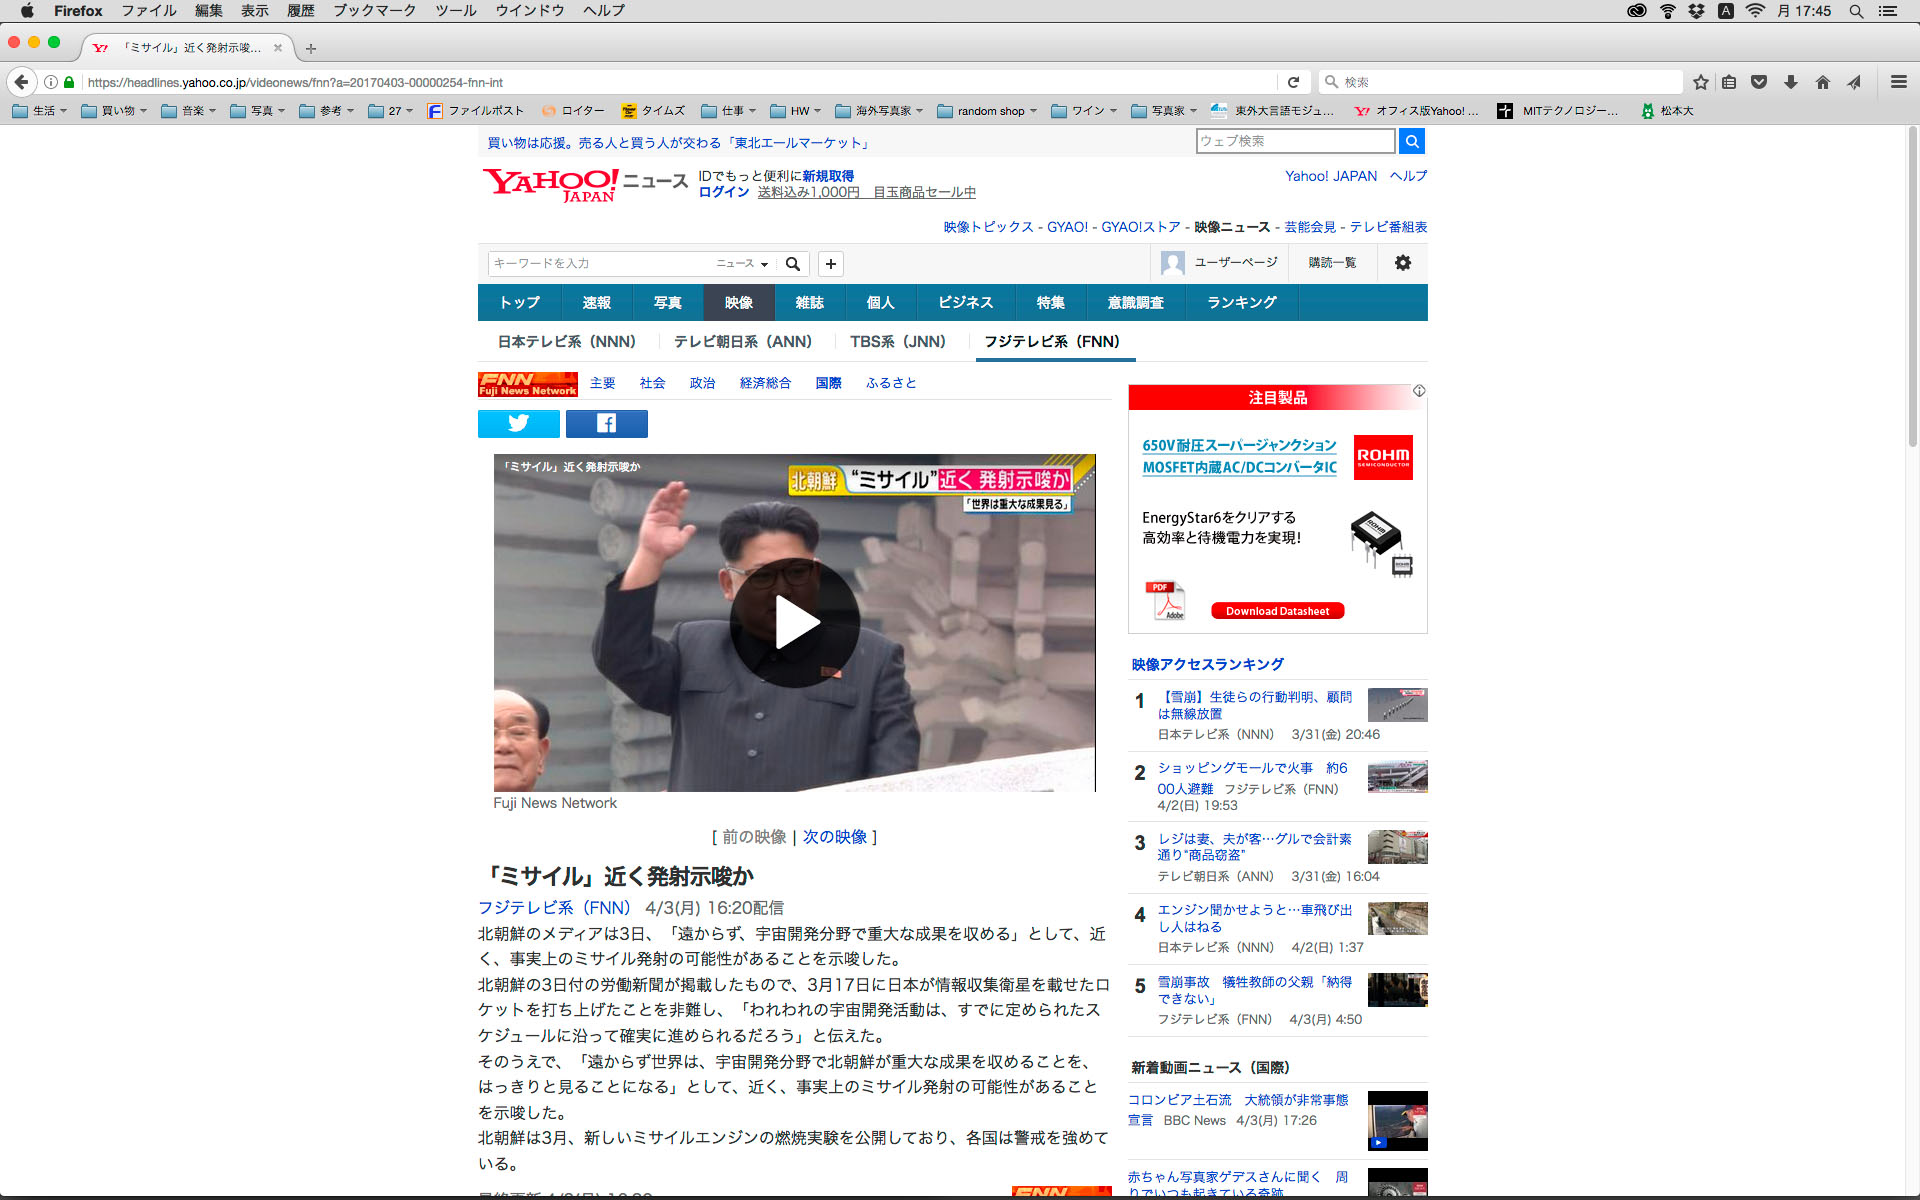Click the plus button beside news search
Screen dimensions: 1920x1200
coord(830,264)
